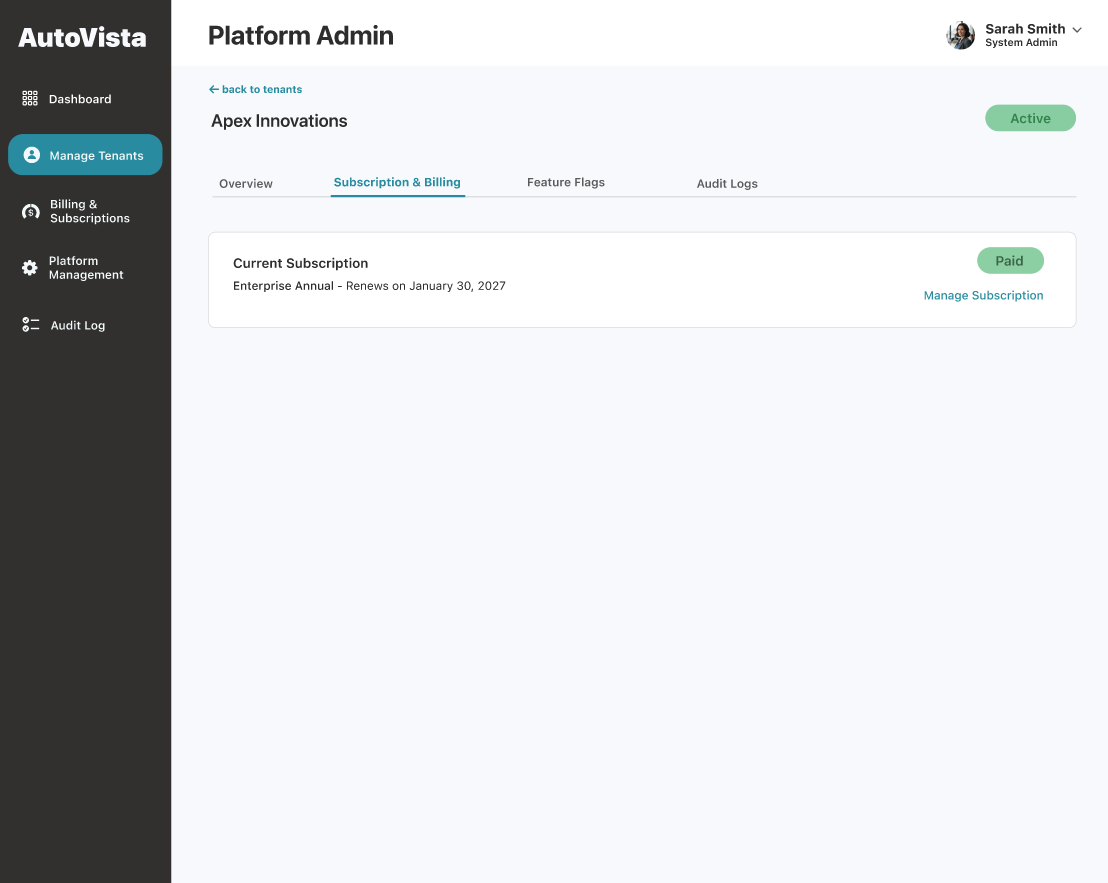Click Sarah Smith's profile avatar
The width and height of the screenshot is (1108, 883).
click(x=960, y=36)
